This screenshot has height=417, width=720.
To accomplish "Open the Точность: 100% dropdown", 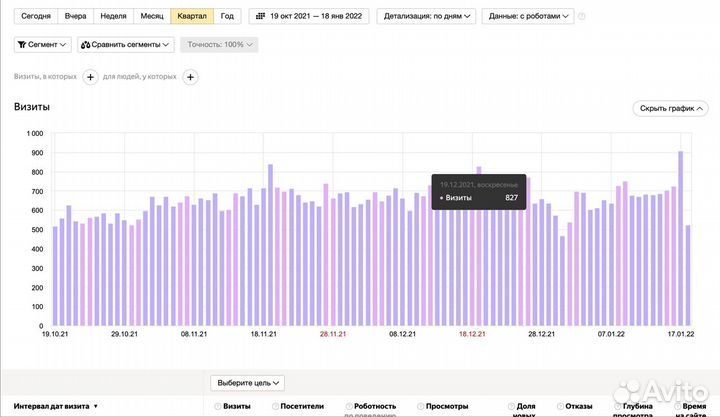I will [218, 45].
